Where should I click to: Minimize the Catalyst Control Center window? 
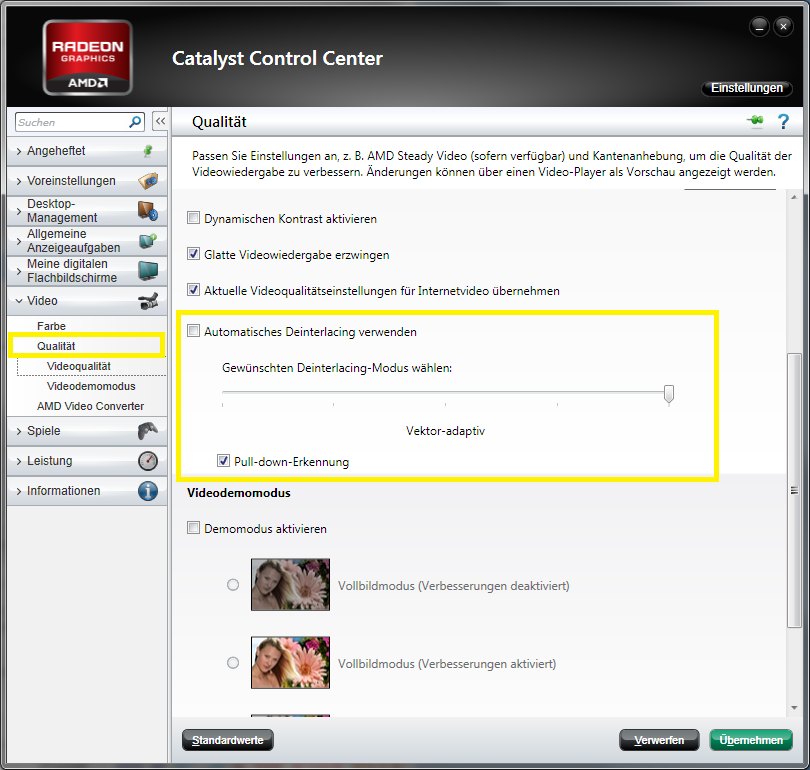point(759,26)
